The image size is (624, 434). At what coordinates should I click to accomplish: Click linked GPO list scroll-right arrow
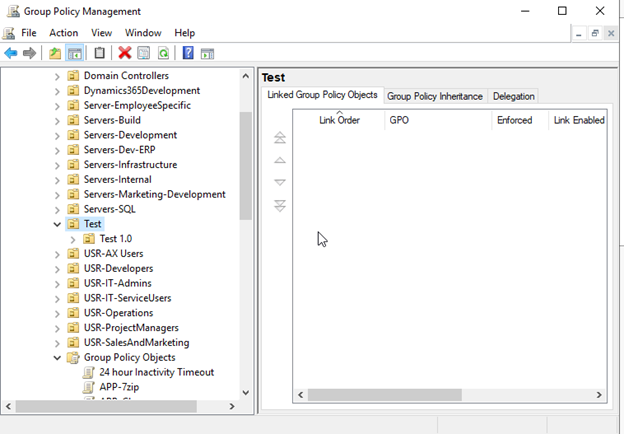(x=599, y=395)
